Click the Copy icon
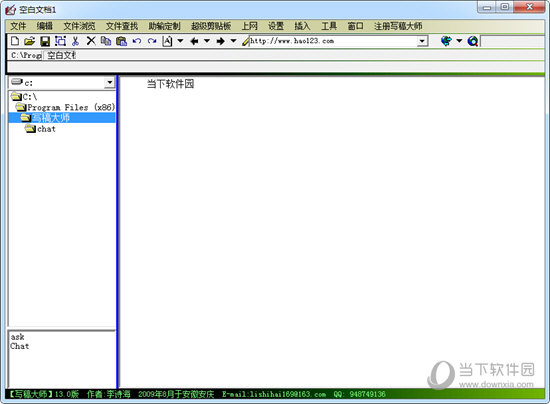The height and width of the screenshot is (404, 550). click(106, 41)
